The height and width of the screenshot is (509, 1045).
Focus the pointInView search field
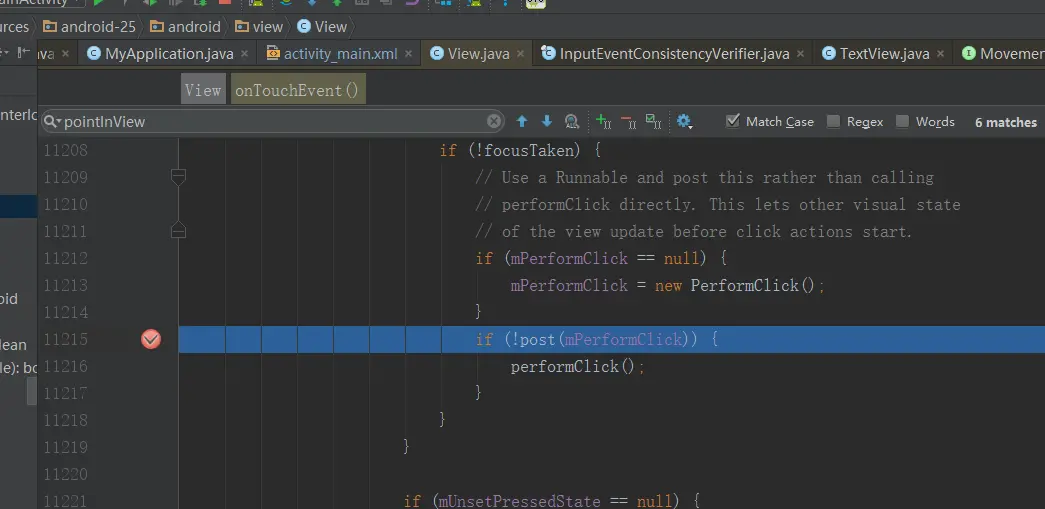coord(273,122)
